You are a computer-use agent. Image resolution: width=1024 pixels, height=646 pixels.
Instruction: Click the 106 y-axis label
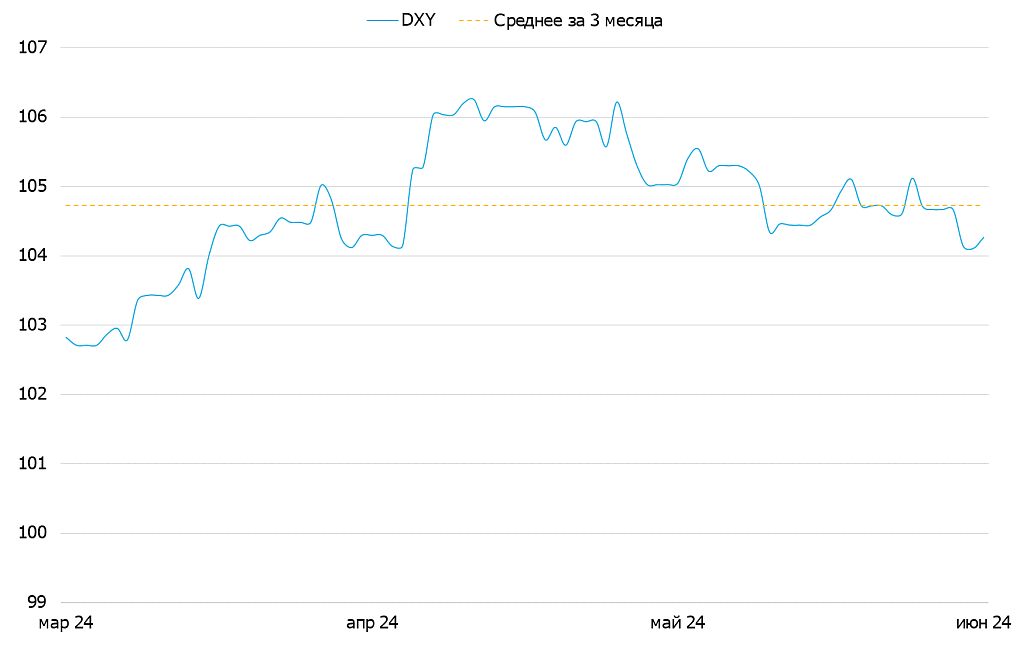coord(33,117)
